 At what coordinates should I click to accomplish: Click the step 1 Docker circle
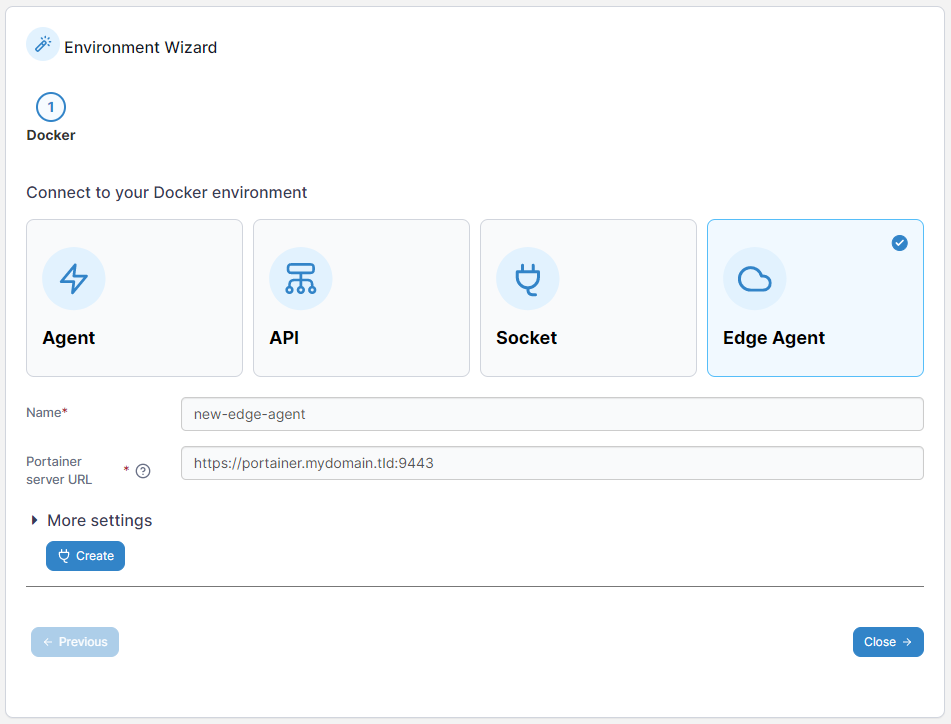pos(51,107)
